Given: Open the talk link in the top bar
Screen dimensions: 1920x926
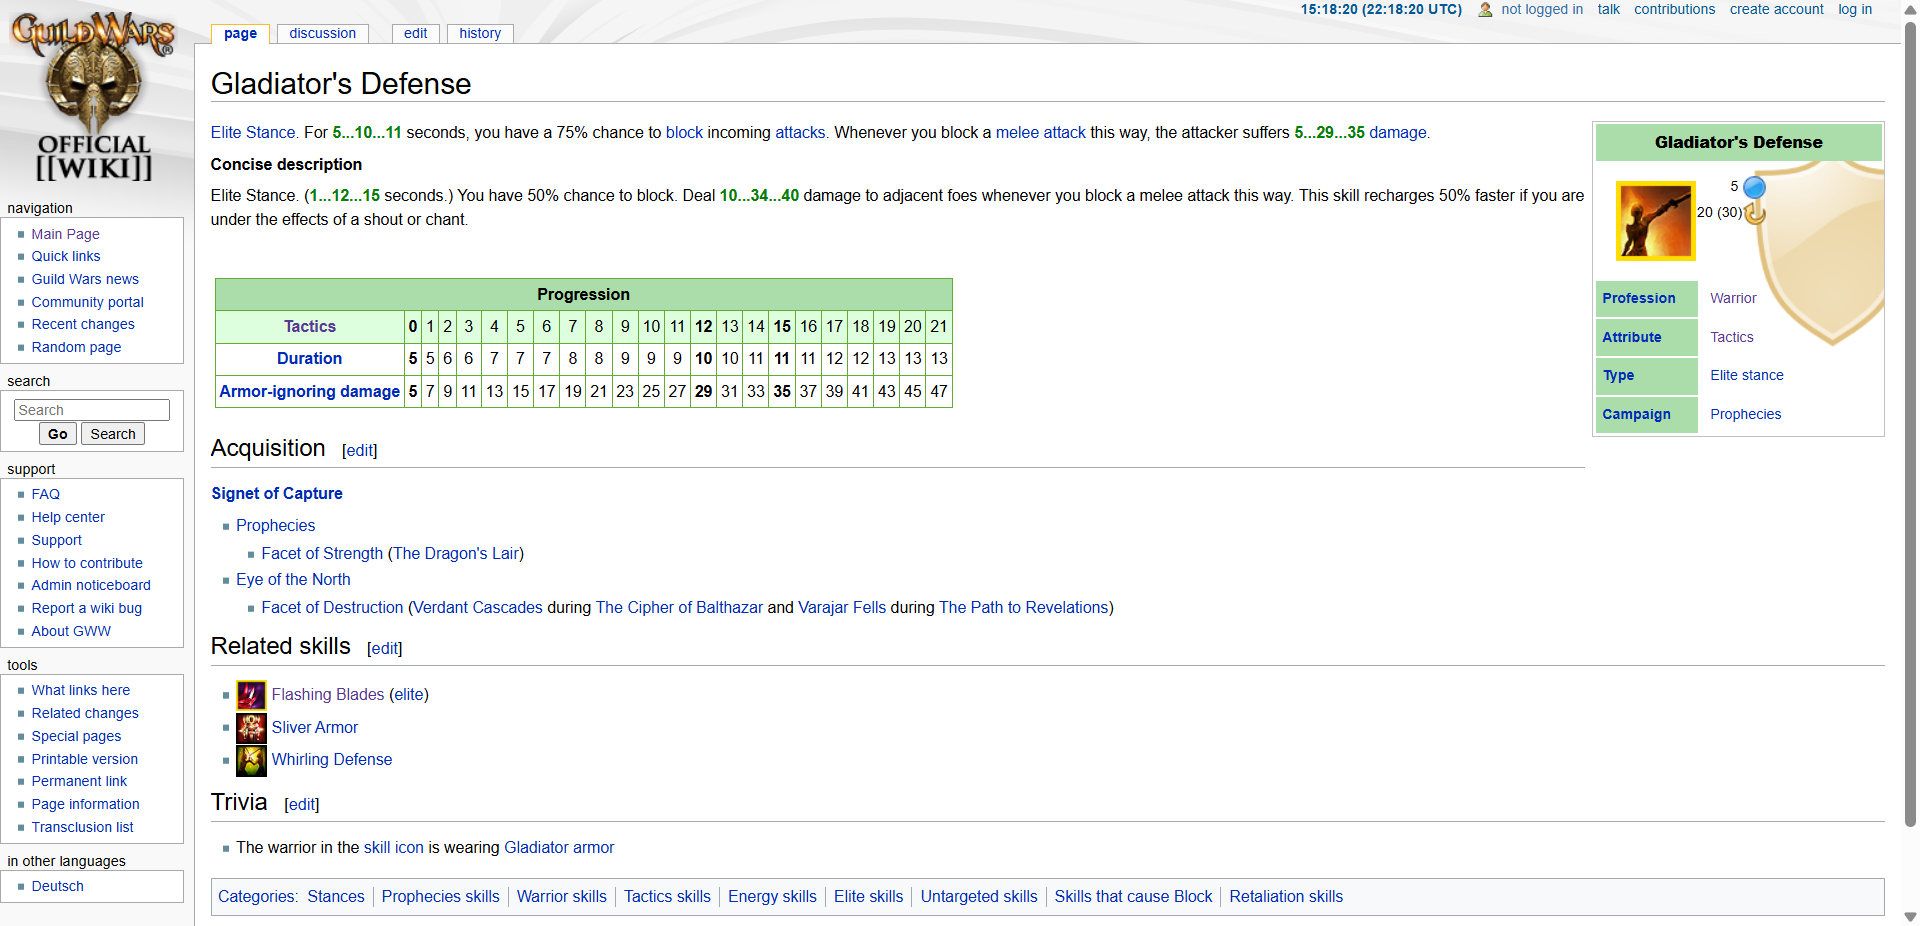Looking at the screenshot, I should tap(1608, 9).
